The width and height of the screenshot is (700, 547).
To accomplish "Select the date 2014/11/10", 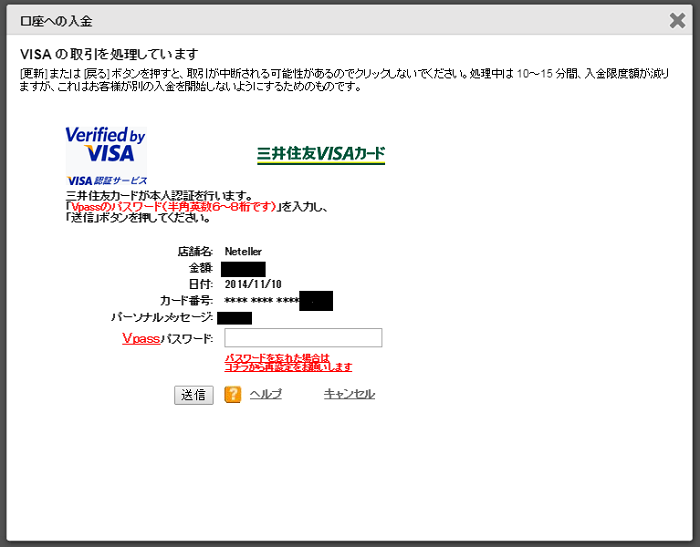I will coord(253,284).
